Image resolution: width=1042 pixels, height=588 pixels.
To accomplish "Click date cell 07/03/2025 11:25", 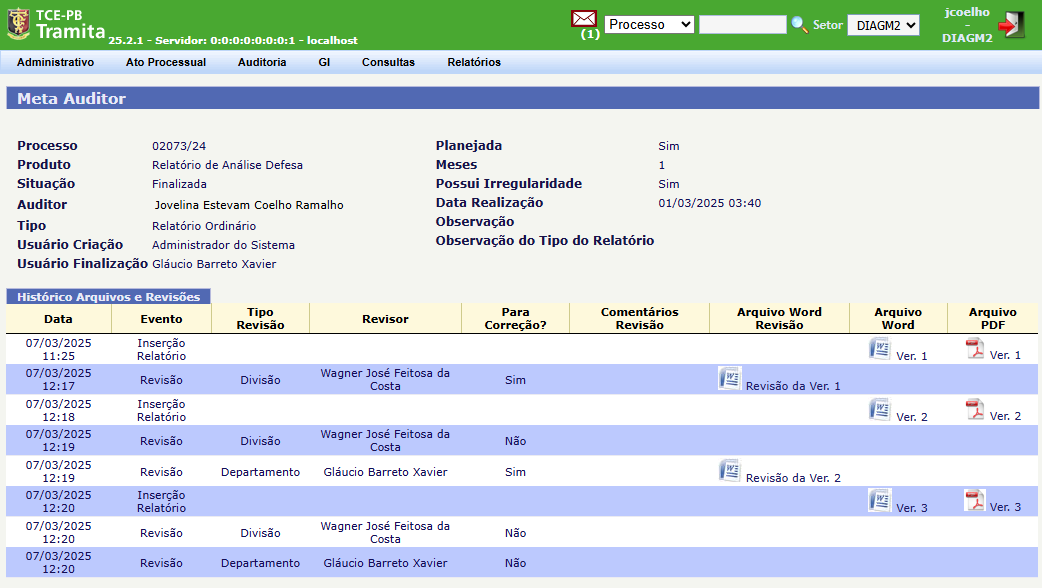I will pyautogui.click(x=58, y=349).
